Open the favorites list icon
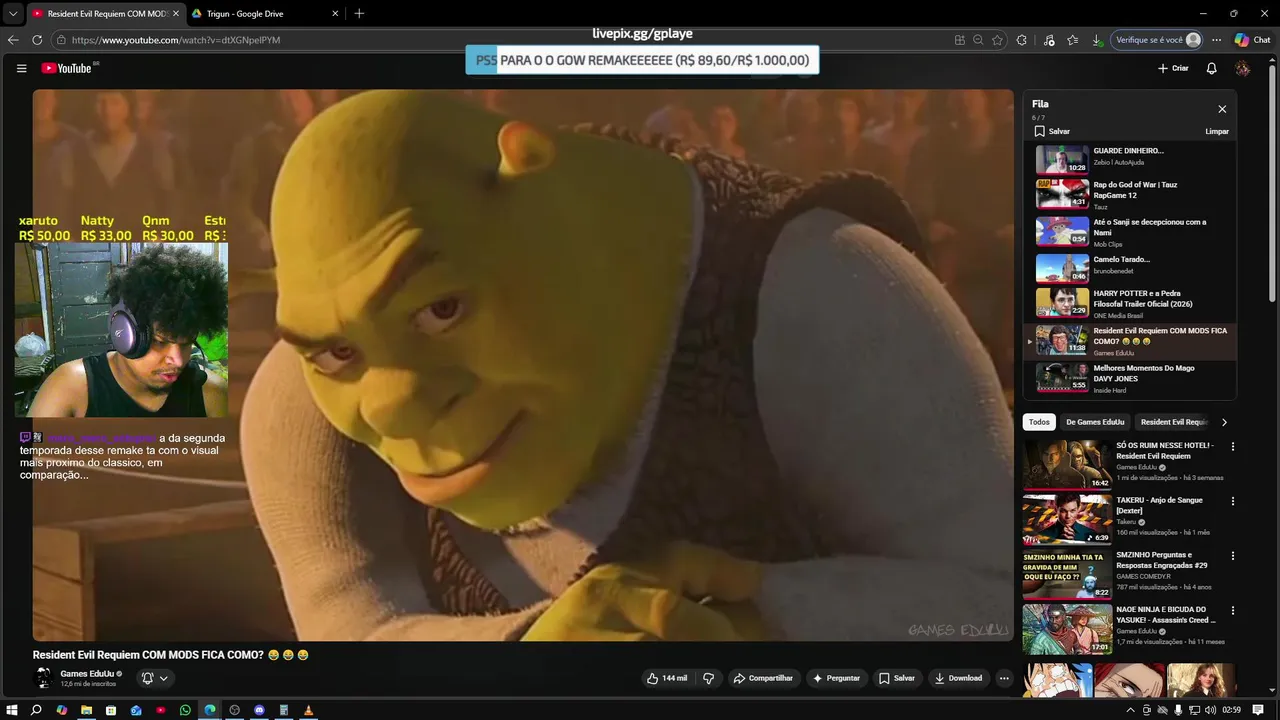Screen dimensions: 1280x720 [x=1073, y=40]
